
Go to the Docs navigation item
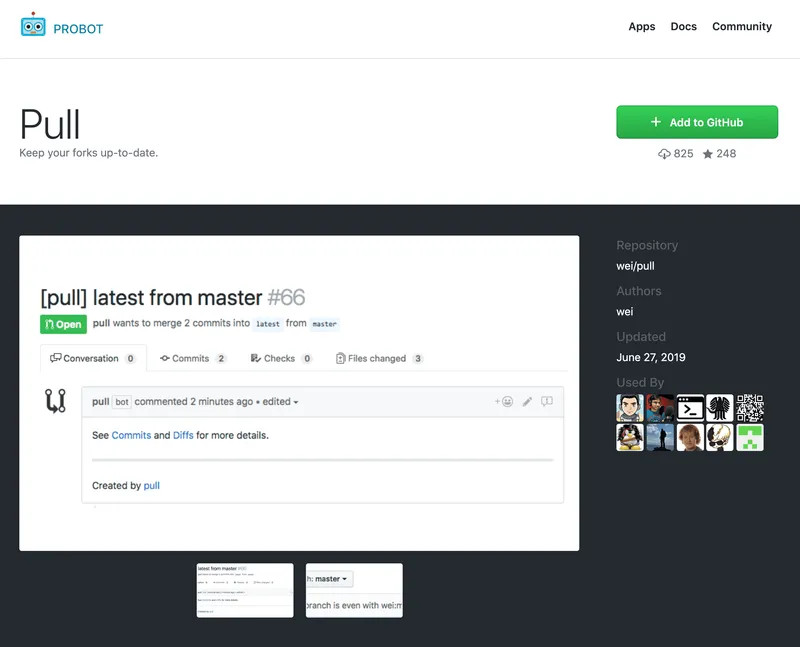point(683,27)
